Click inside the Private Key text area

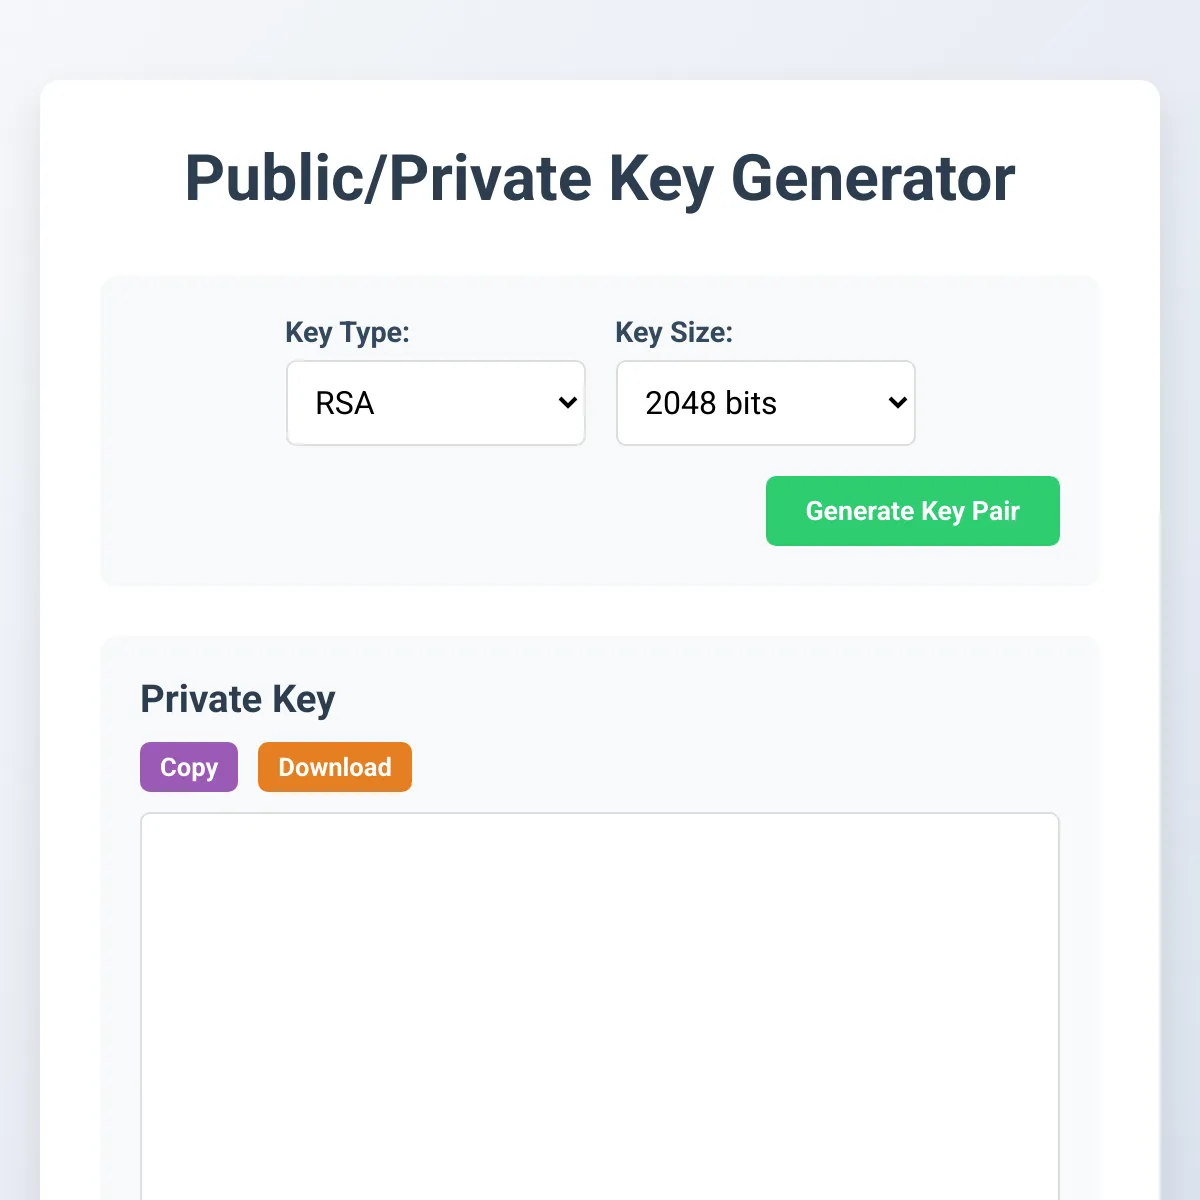tap(600, 1000)
